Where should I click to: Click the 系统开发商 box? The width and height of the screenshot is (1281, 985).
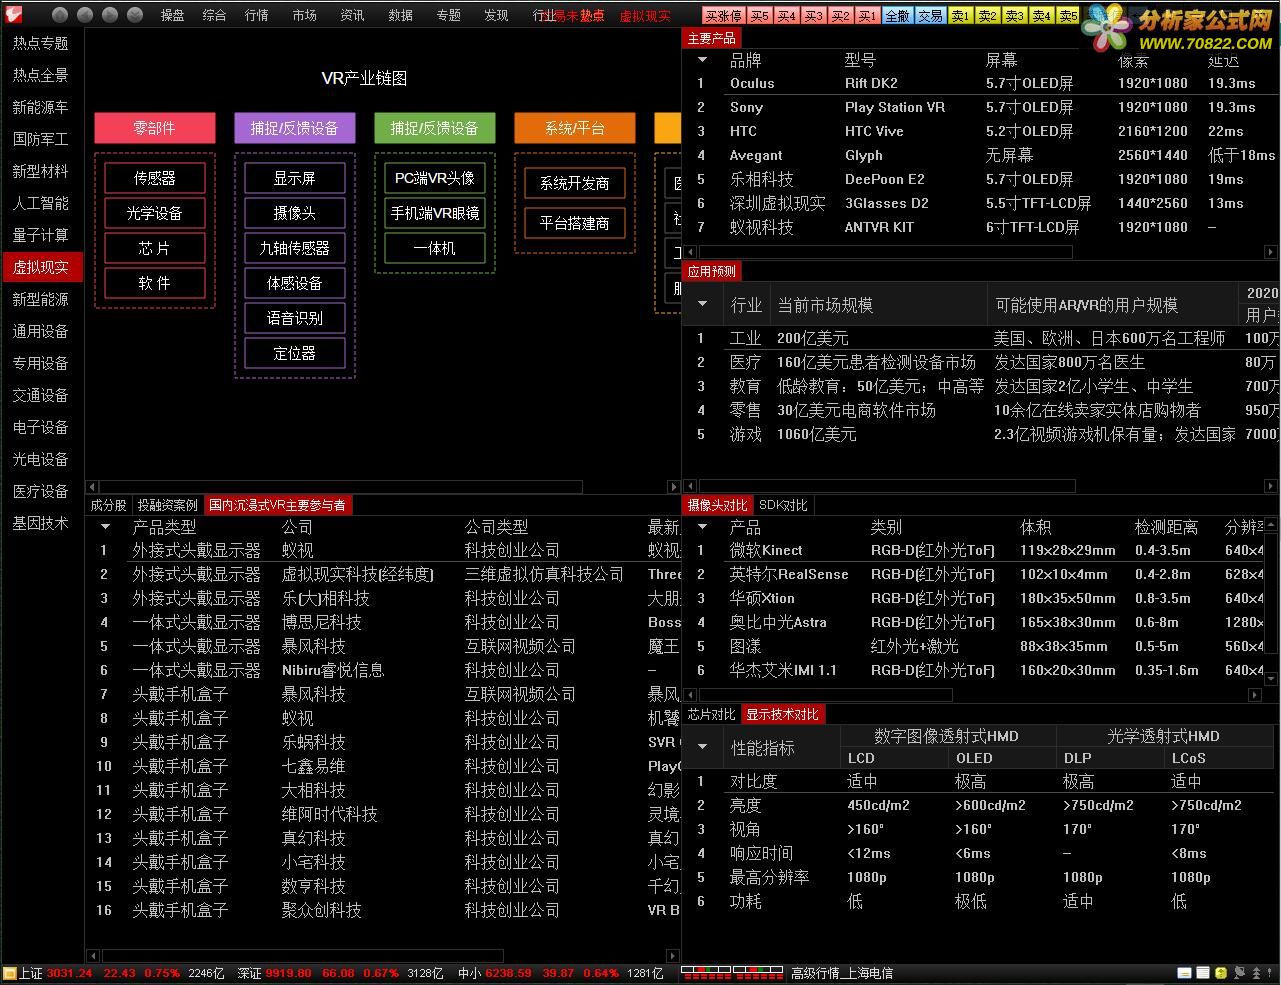[x=575, y=183]
